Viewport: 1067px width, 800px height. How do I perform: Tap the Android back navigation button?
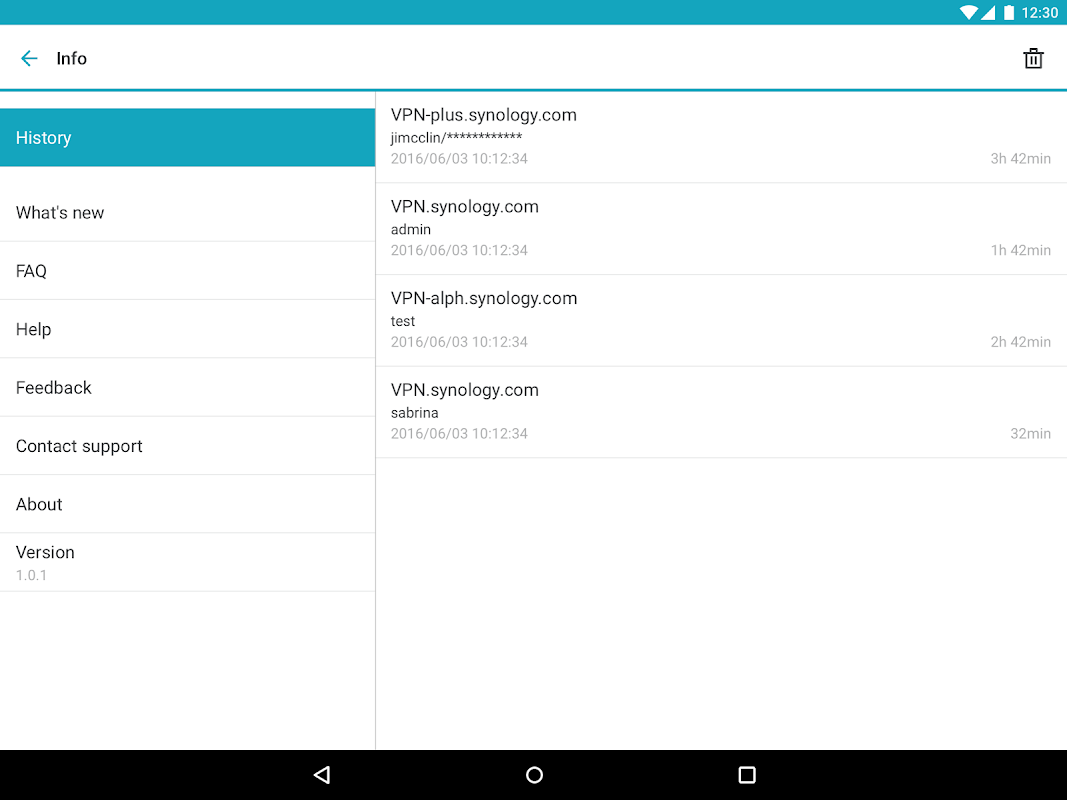click(x=322, y=775)
